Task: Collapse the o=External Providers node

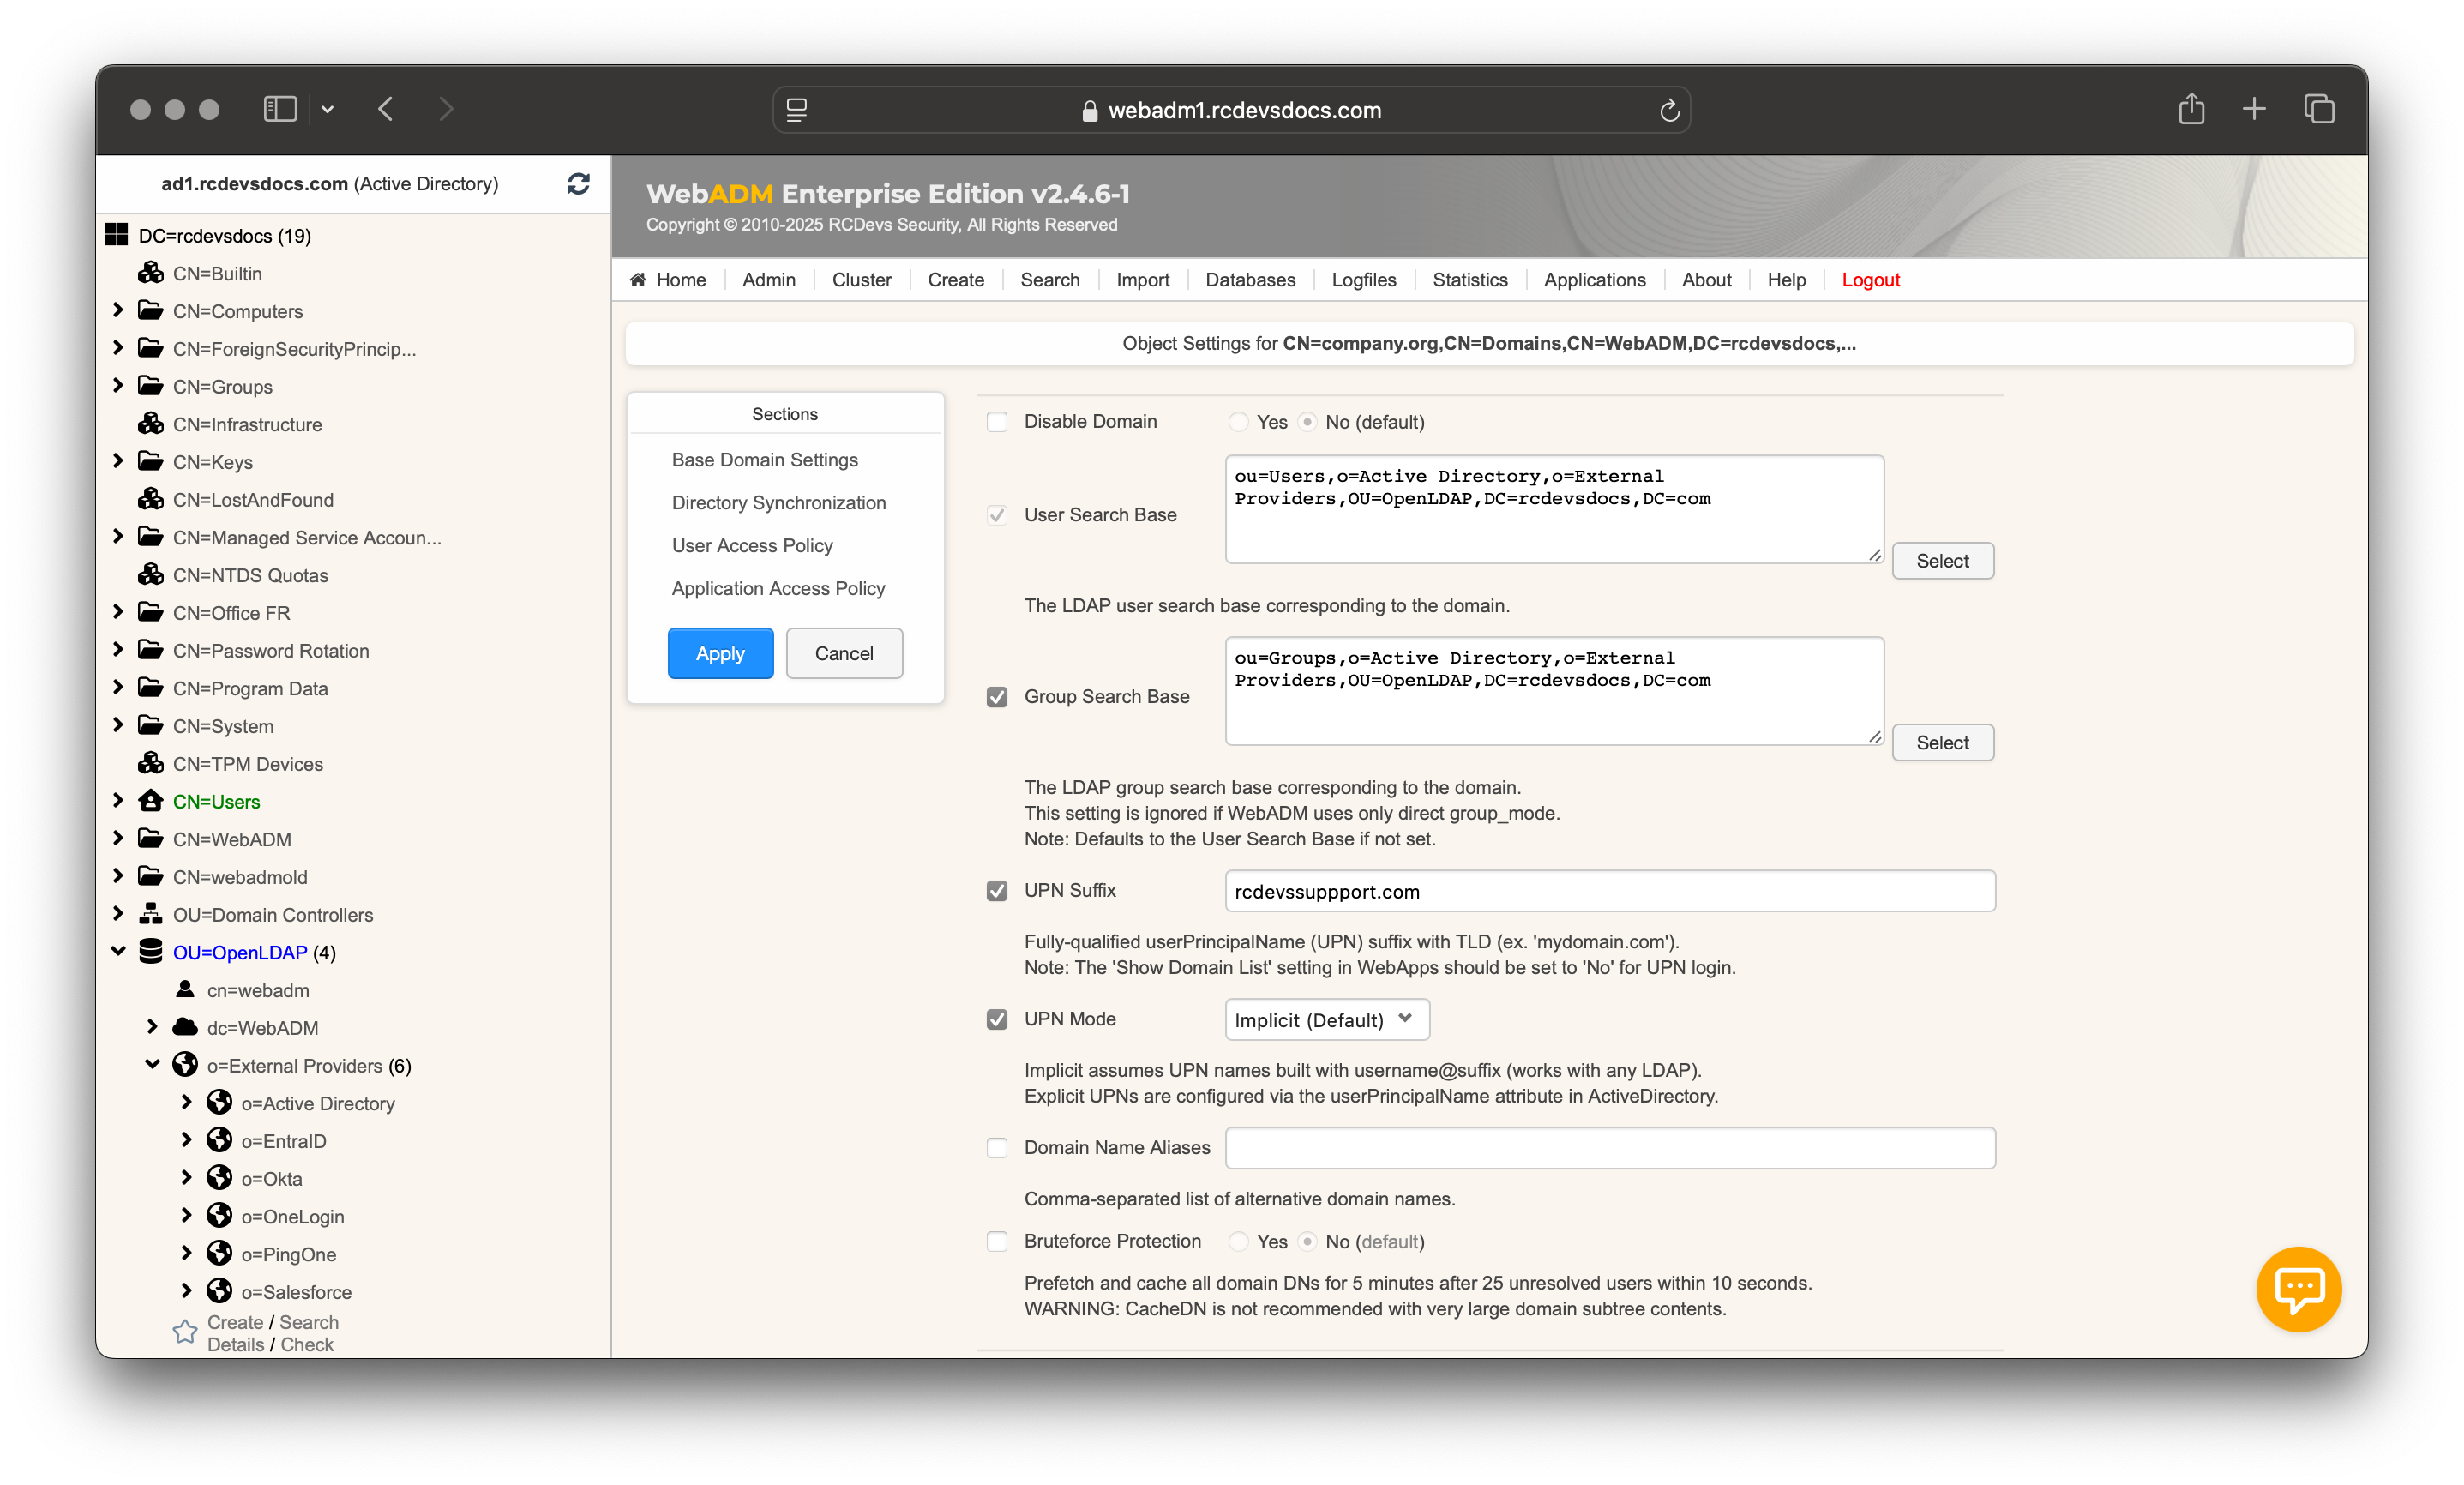Action: (152, 1064)
